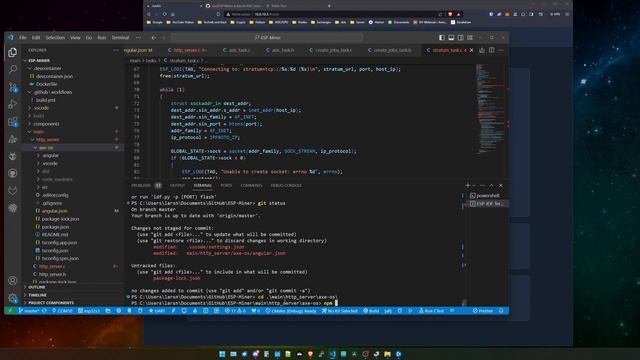Open Dockerfile in the explorer

click(46, 84)
